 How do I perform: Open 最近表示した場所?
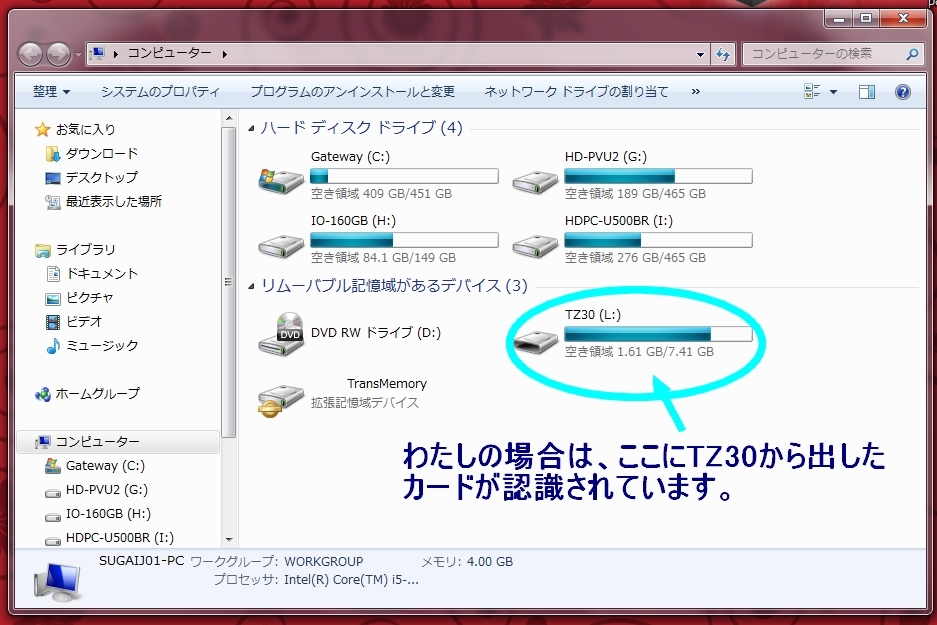(x=114, y=201)
